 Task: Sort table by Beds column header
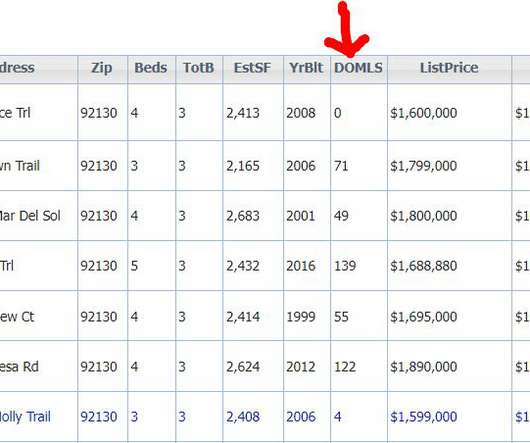(151, 68)
